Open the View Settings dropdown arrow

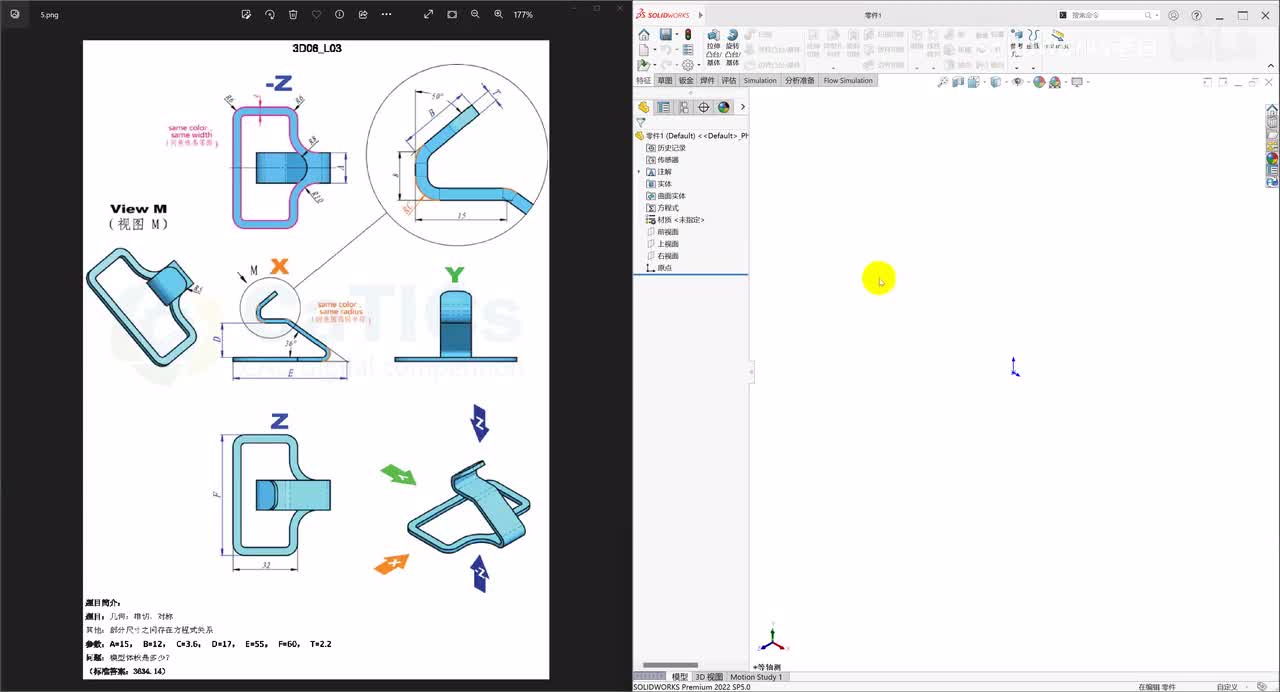(1087, 82)
